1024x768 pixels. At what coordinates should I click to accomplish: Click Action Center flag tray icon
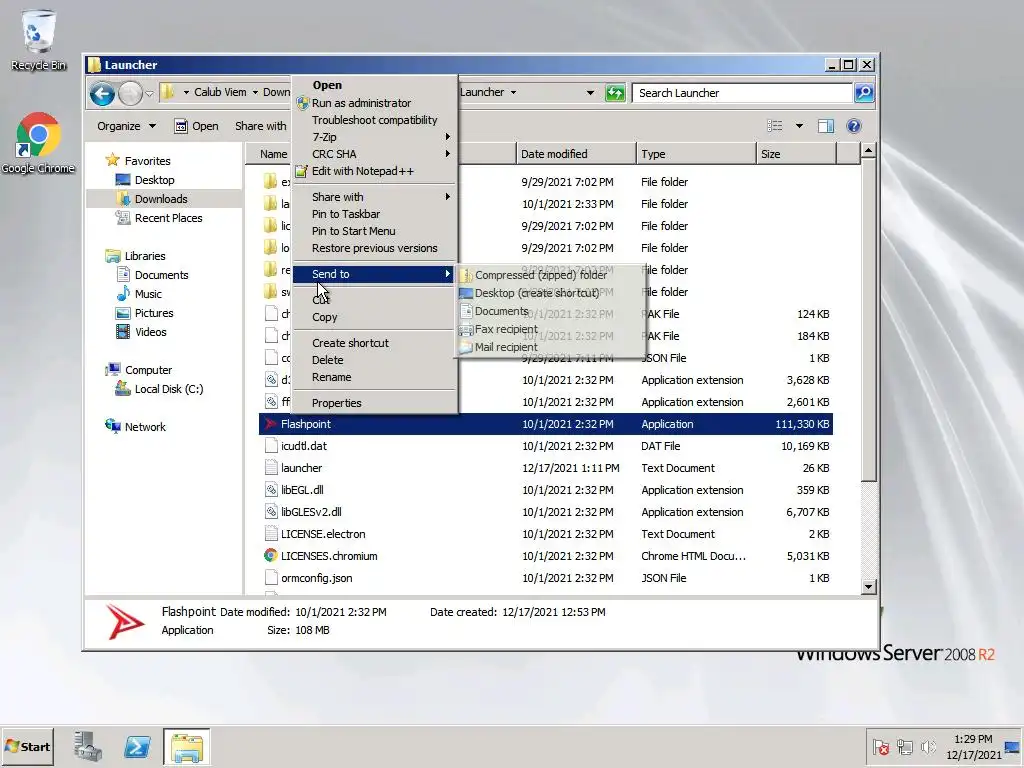[881, 746]
